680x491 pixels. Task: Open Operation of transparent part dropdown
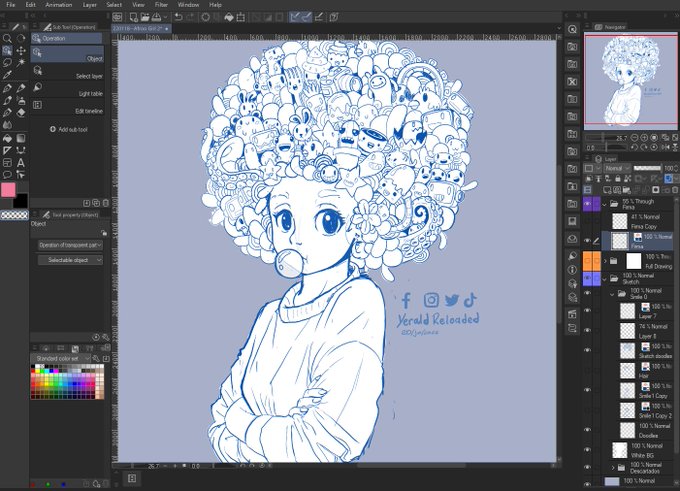tap(70, 245)
